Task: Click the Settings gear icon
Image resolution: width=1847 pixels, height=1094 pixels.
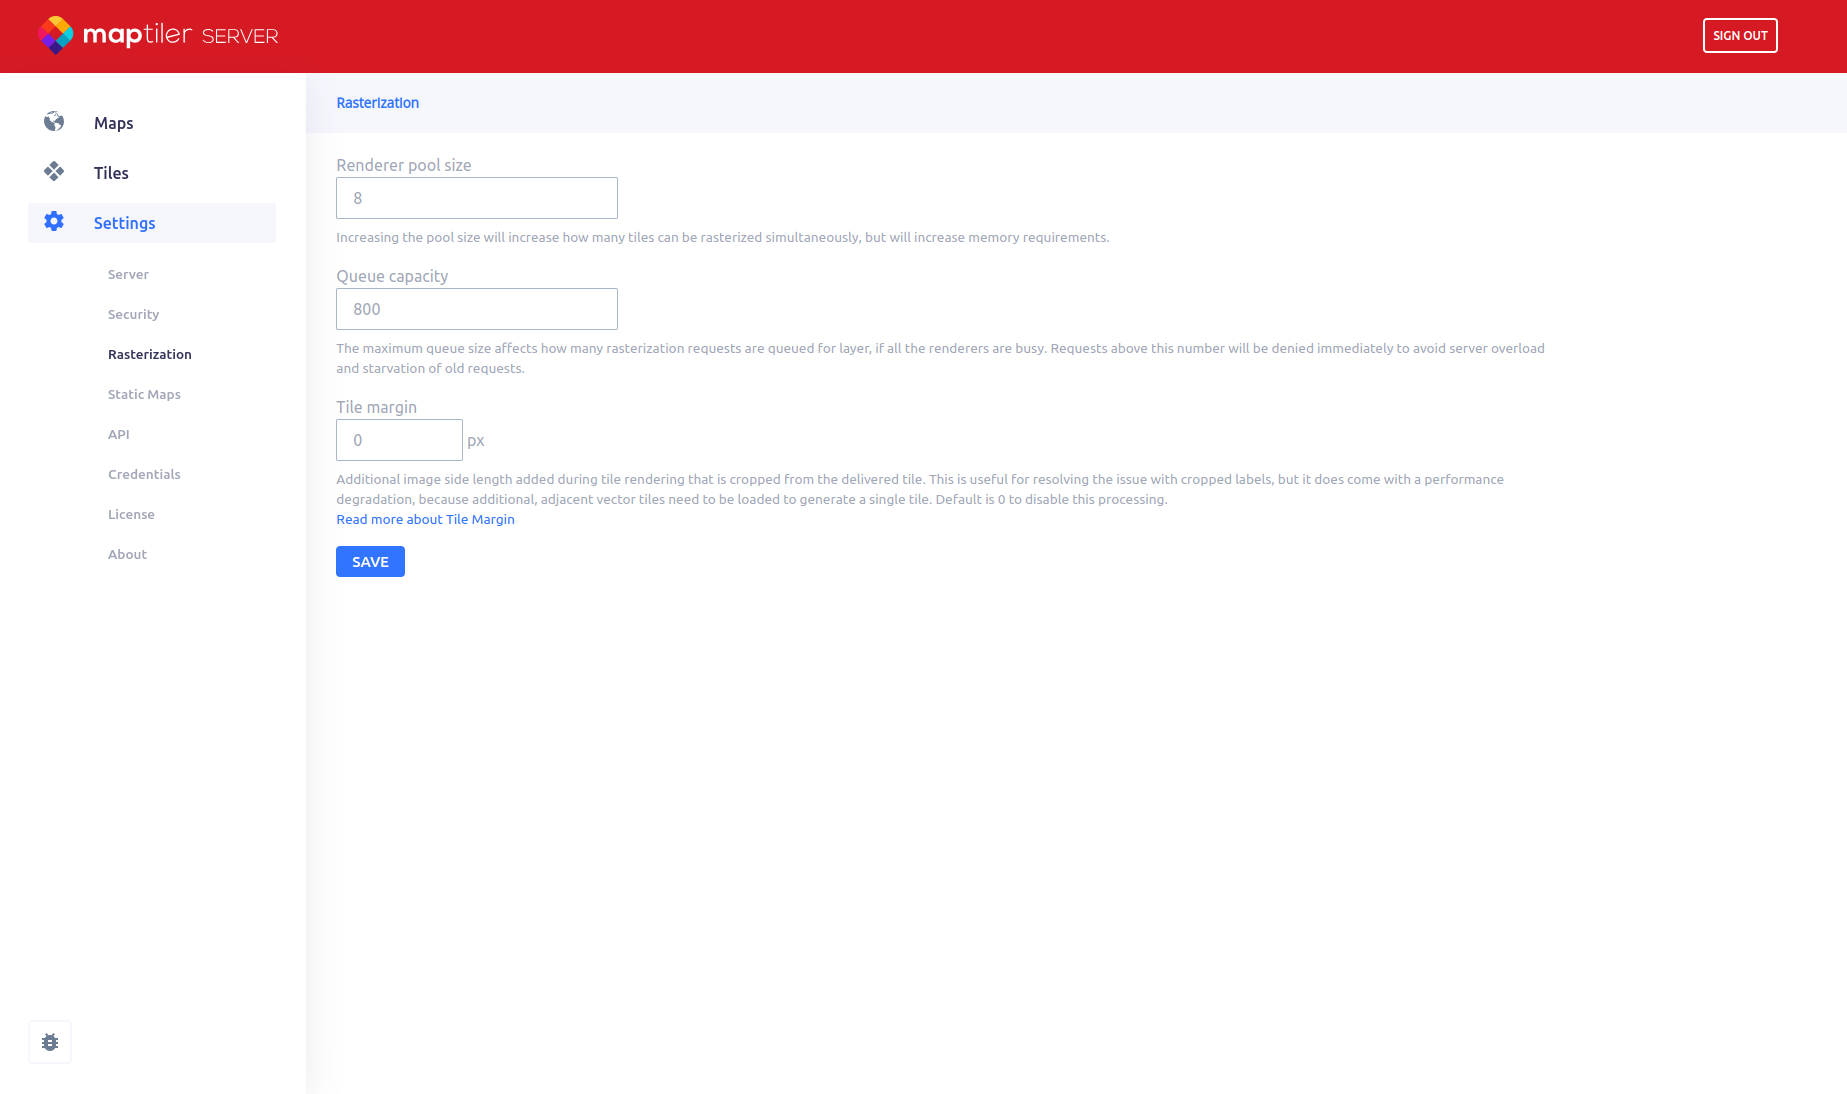Action: click(x=54, y=222)
